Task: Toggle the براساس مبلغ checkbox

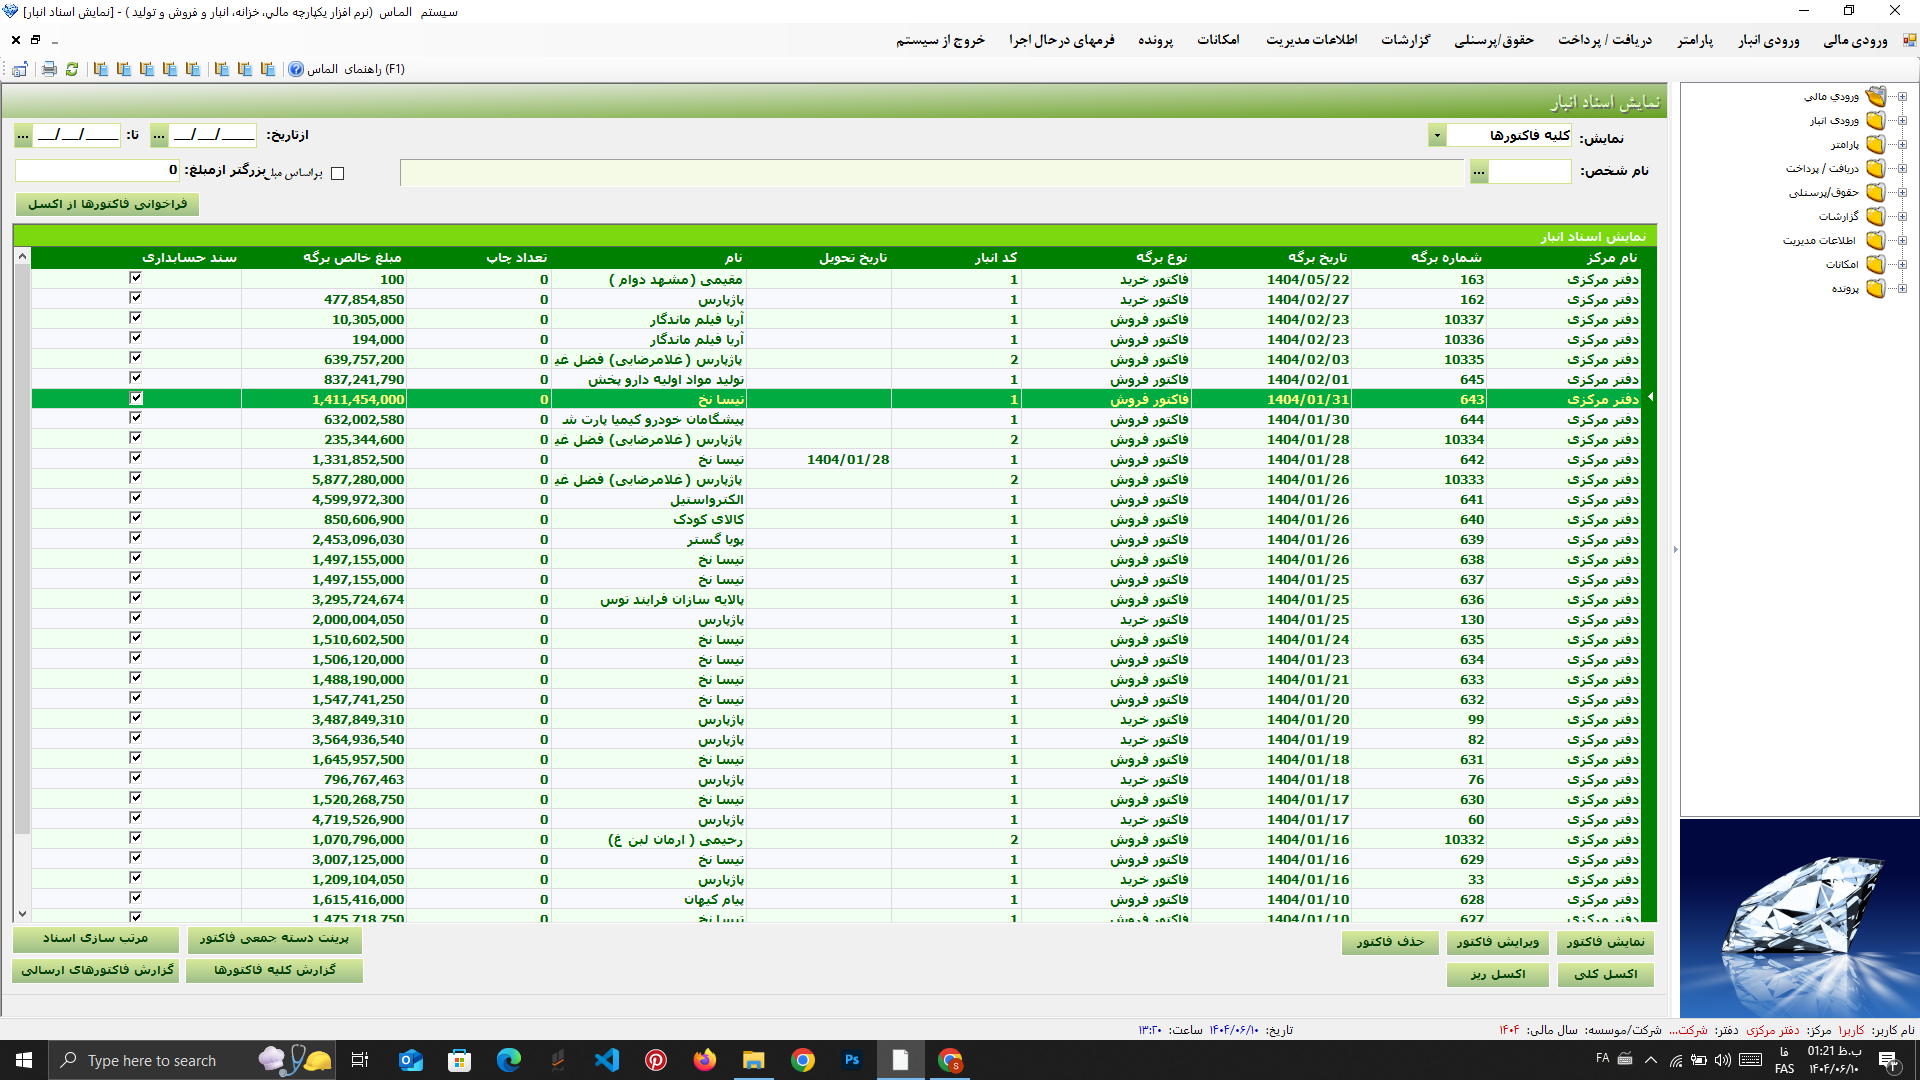Action: (338, 173)
